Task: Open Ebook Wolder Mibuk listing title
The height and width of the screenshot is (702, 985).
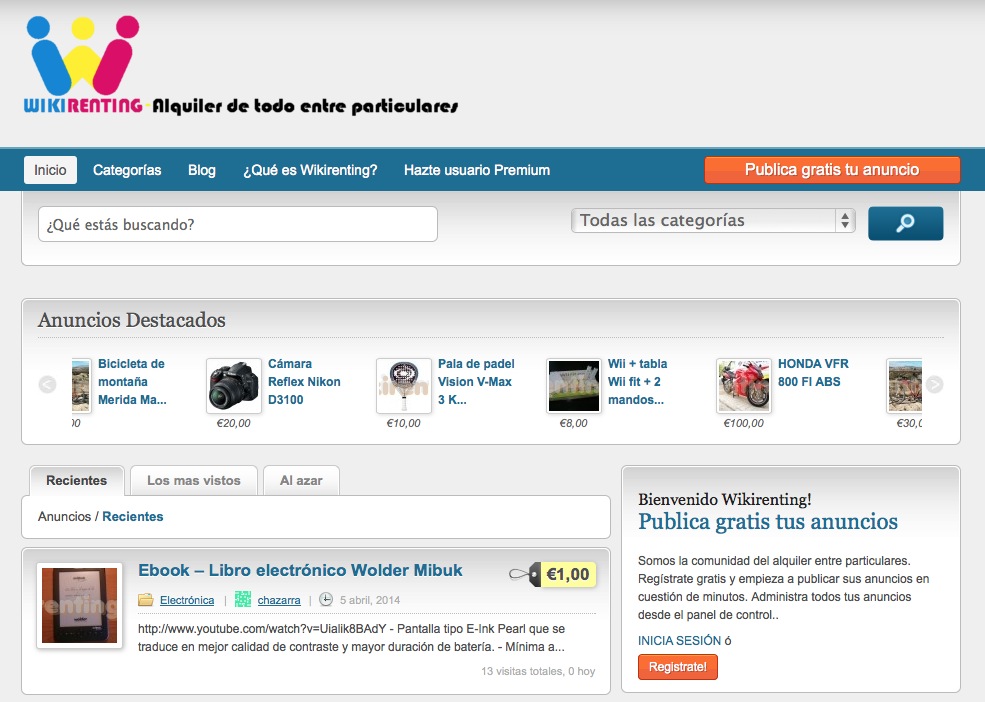Action: [x=300, y=570]
